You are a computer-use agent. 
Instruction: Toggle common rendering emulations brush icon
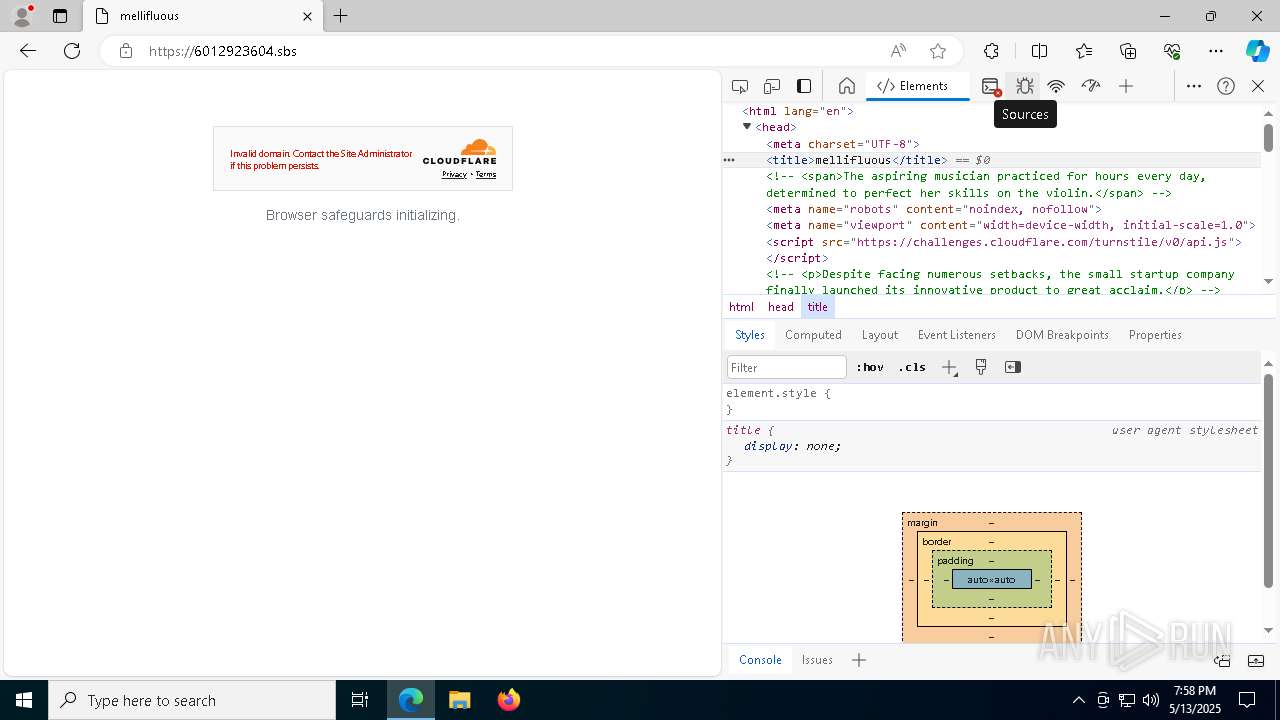tap(981, 367)
